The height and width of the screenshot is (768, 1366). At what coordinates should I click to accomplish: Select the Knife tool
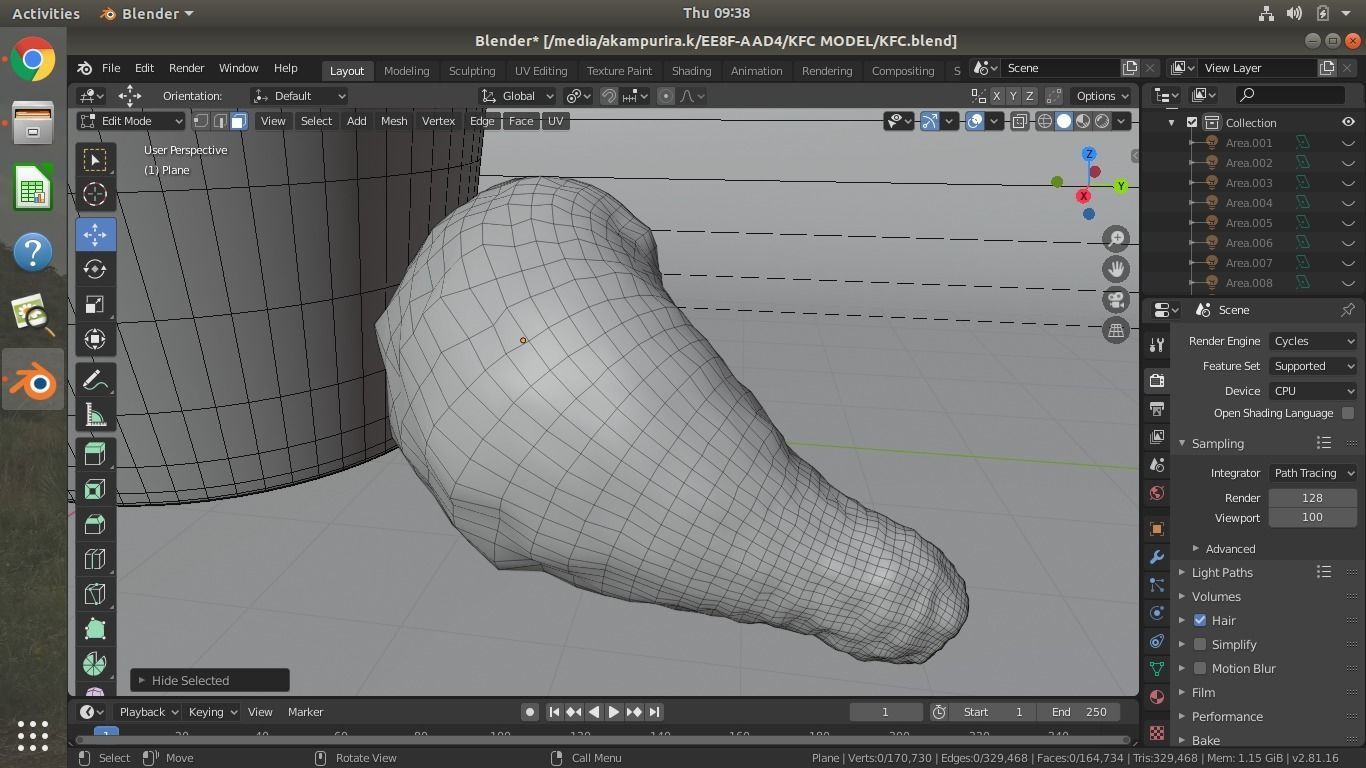tap(95, 594)
